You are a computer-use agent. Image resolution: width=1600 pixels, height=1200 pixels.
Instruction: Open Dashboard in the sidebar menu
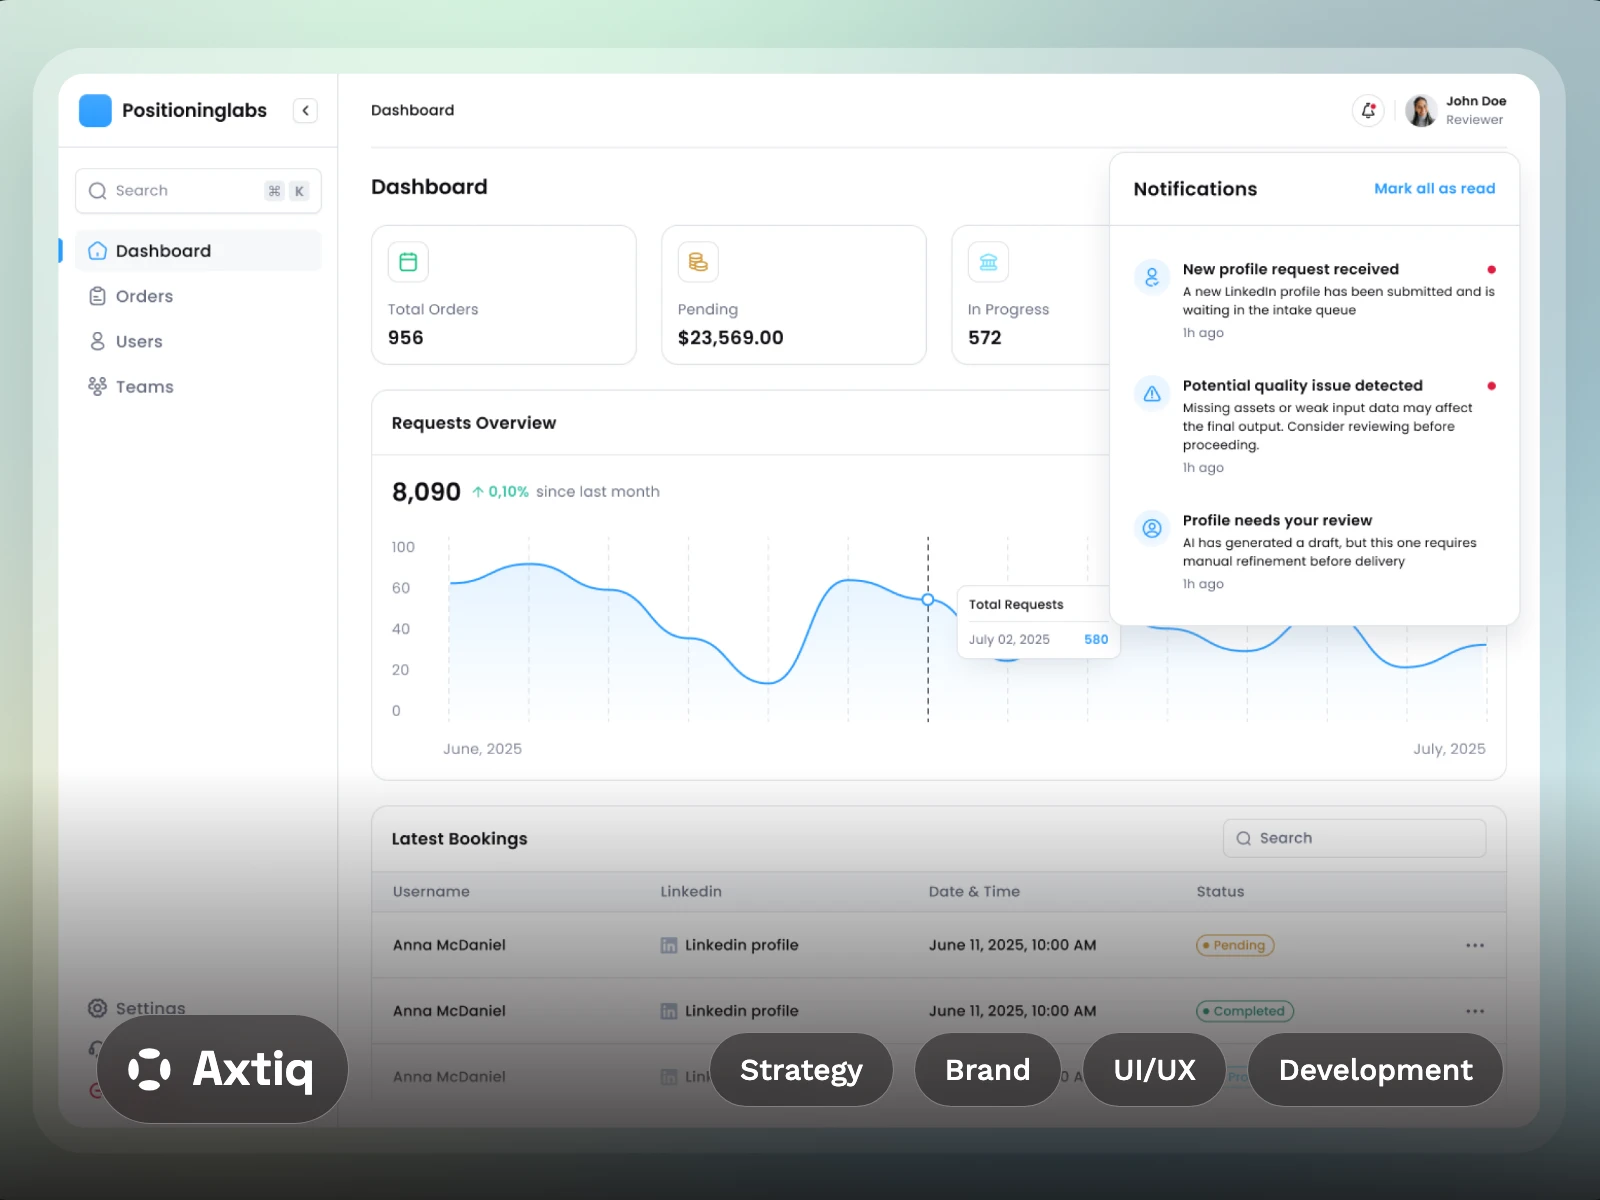[x=198, y=251]
